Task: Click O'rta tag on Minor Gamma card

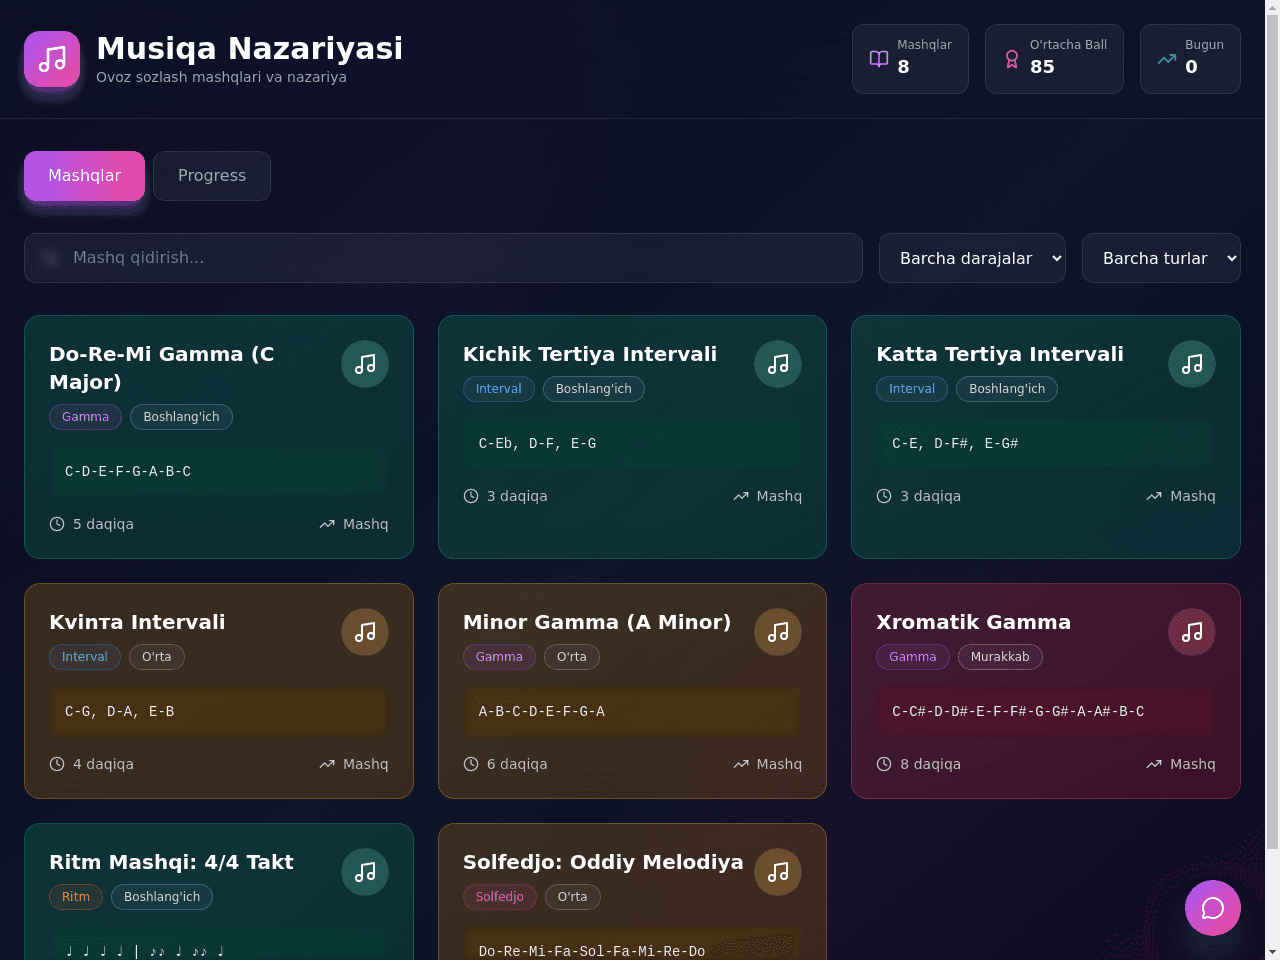Action: point(572,657)
